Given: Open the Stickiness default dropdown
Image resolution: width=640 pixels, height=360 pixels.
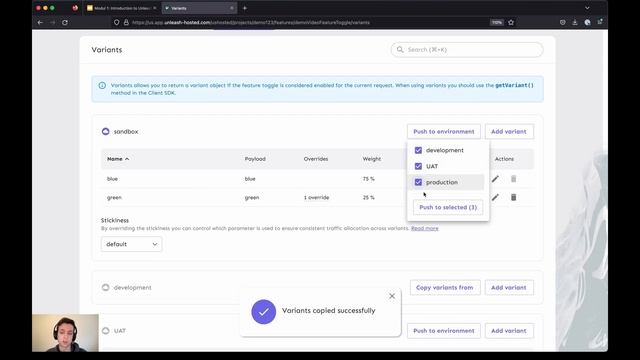Looking at the screenshot, I should tap(131, 244).
